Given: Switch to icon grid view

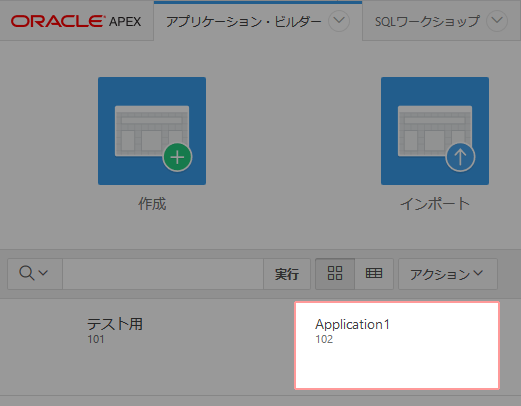Looking at the screenshot, I should point(335,274).
